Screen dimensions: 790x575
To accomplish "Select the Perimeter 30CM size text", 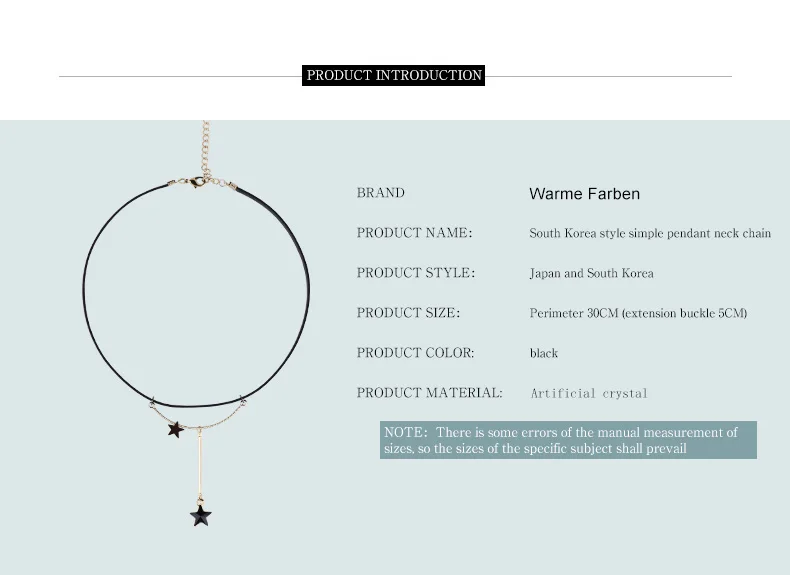I will pyautogui.click(x=638, y=313).
